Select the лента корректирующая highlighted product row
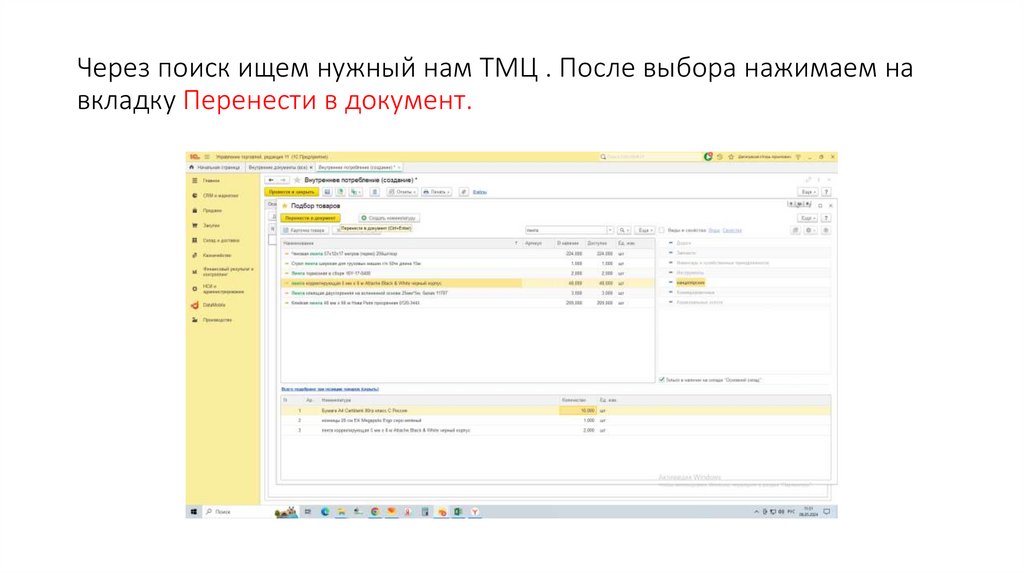 click(467, 283)
